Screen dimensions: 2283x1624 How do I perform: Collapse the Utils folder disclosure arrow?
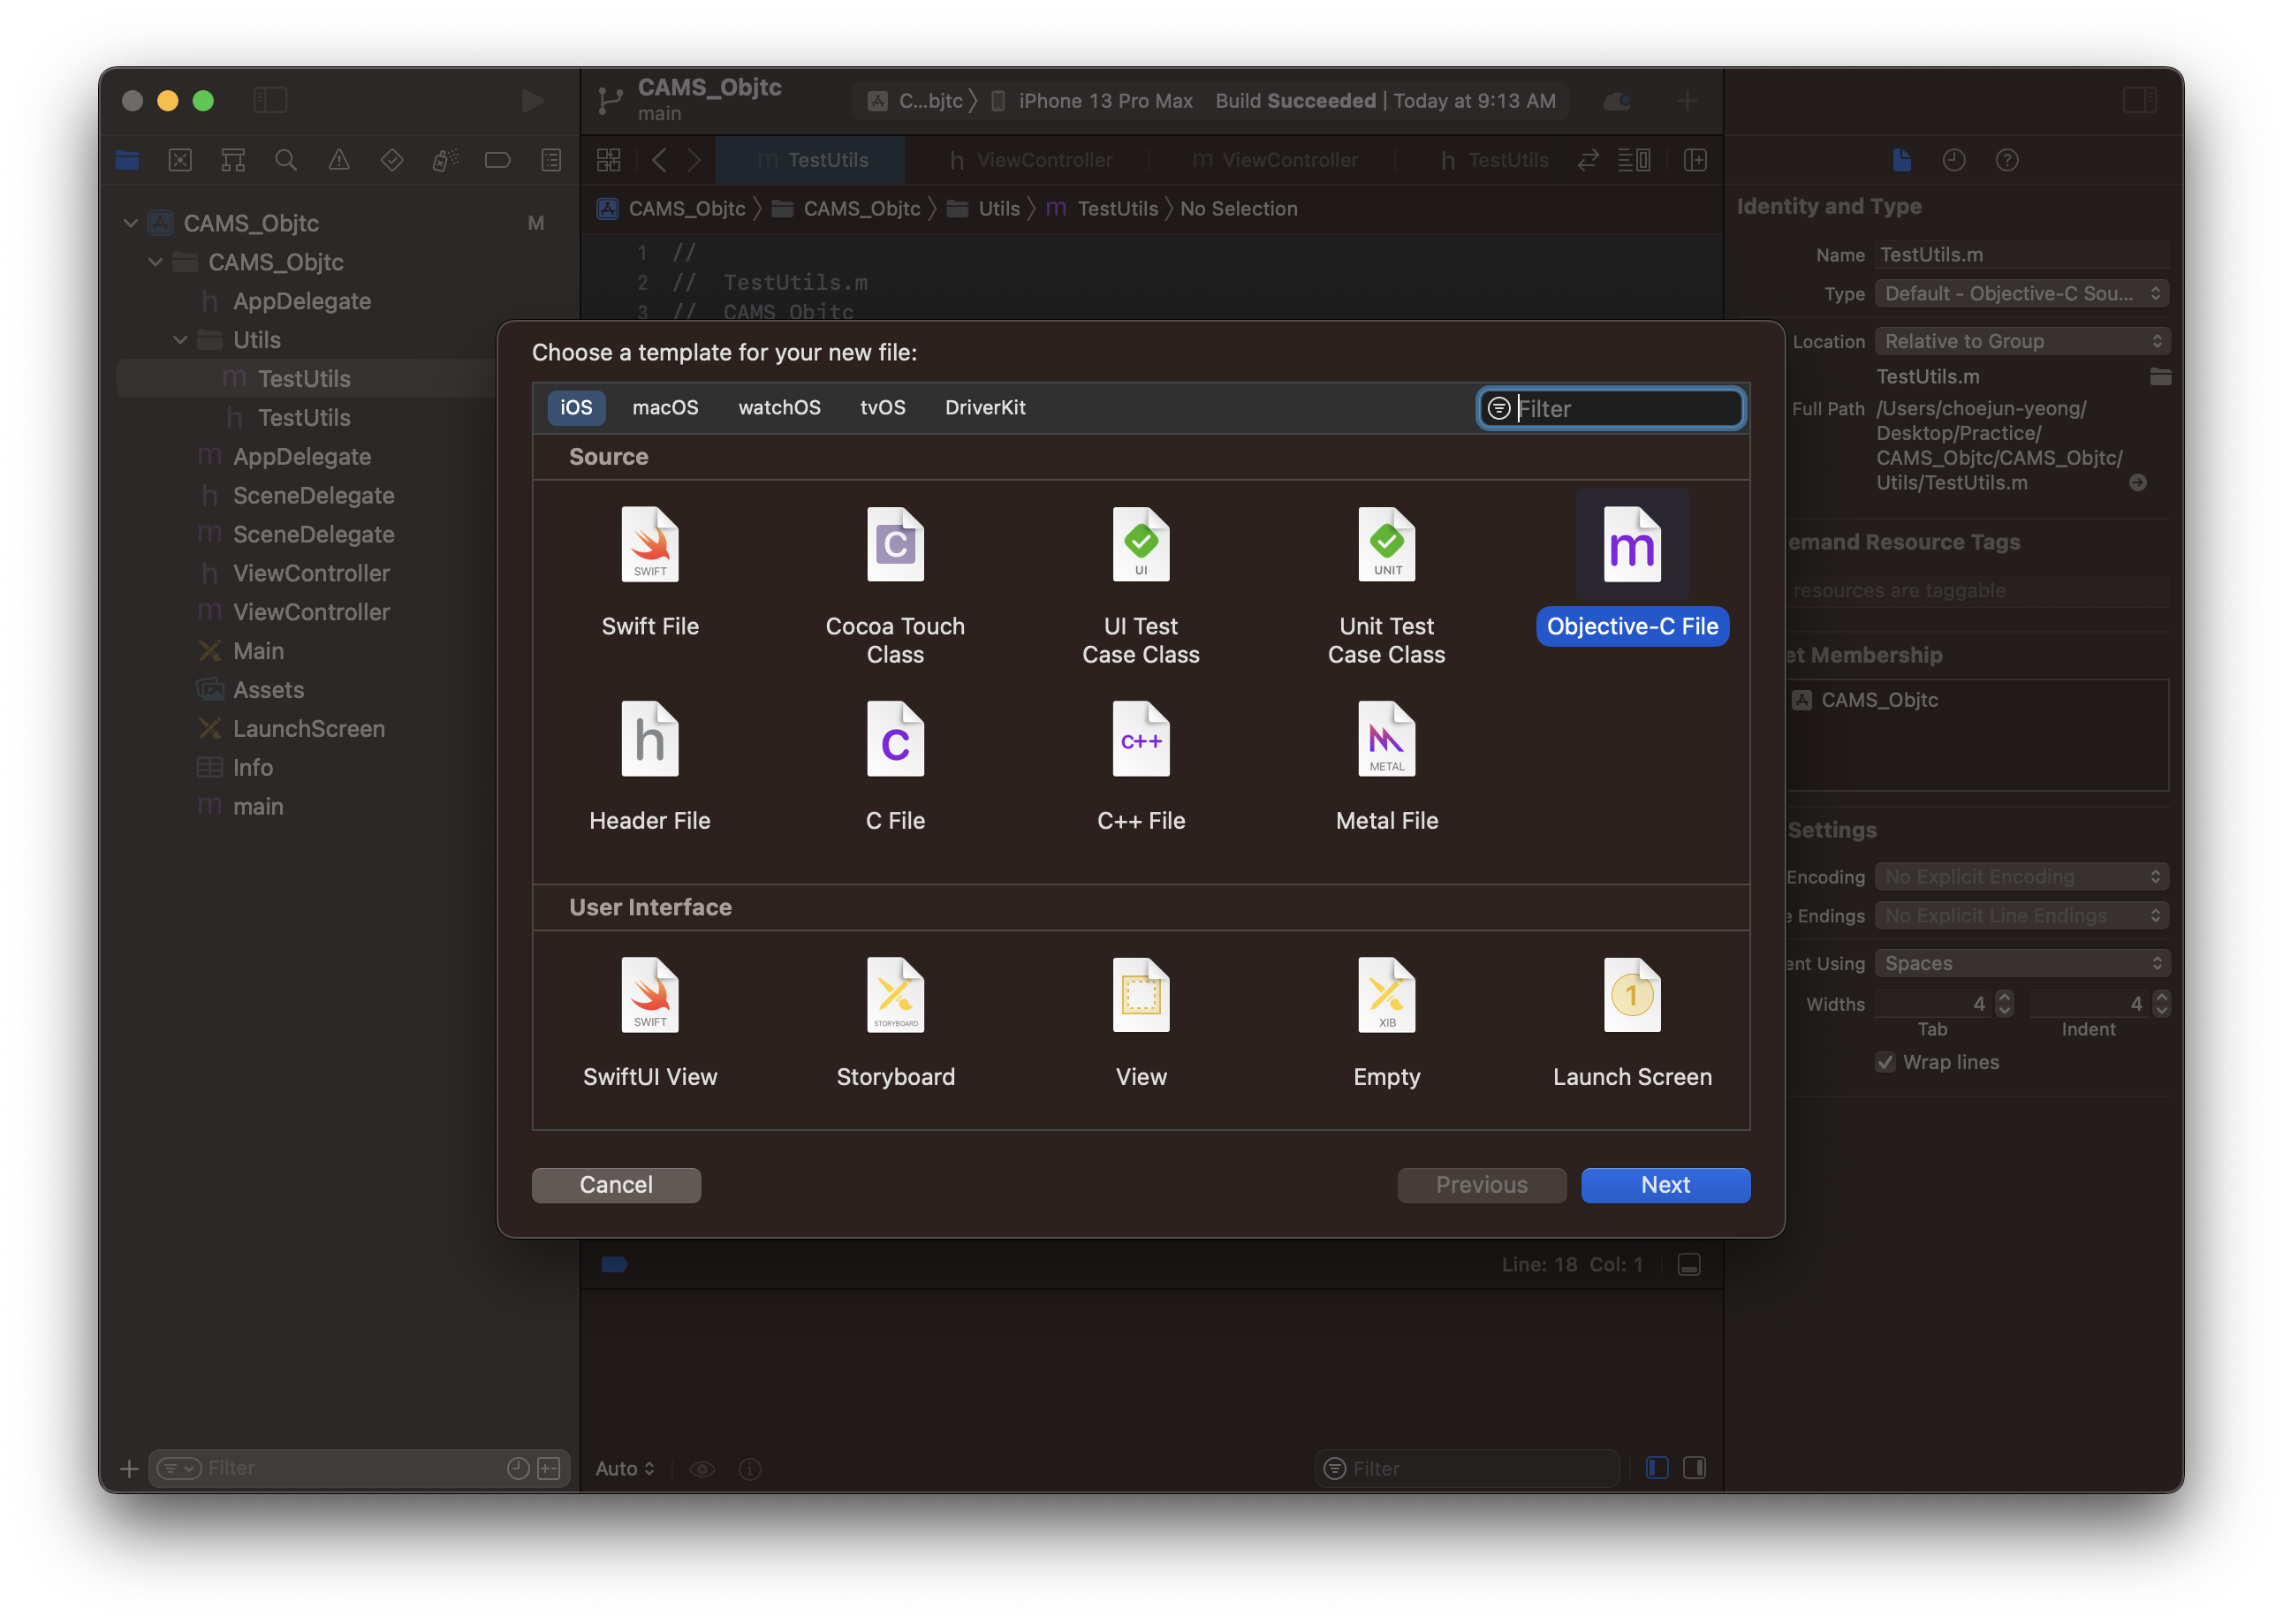click(180, 340)
